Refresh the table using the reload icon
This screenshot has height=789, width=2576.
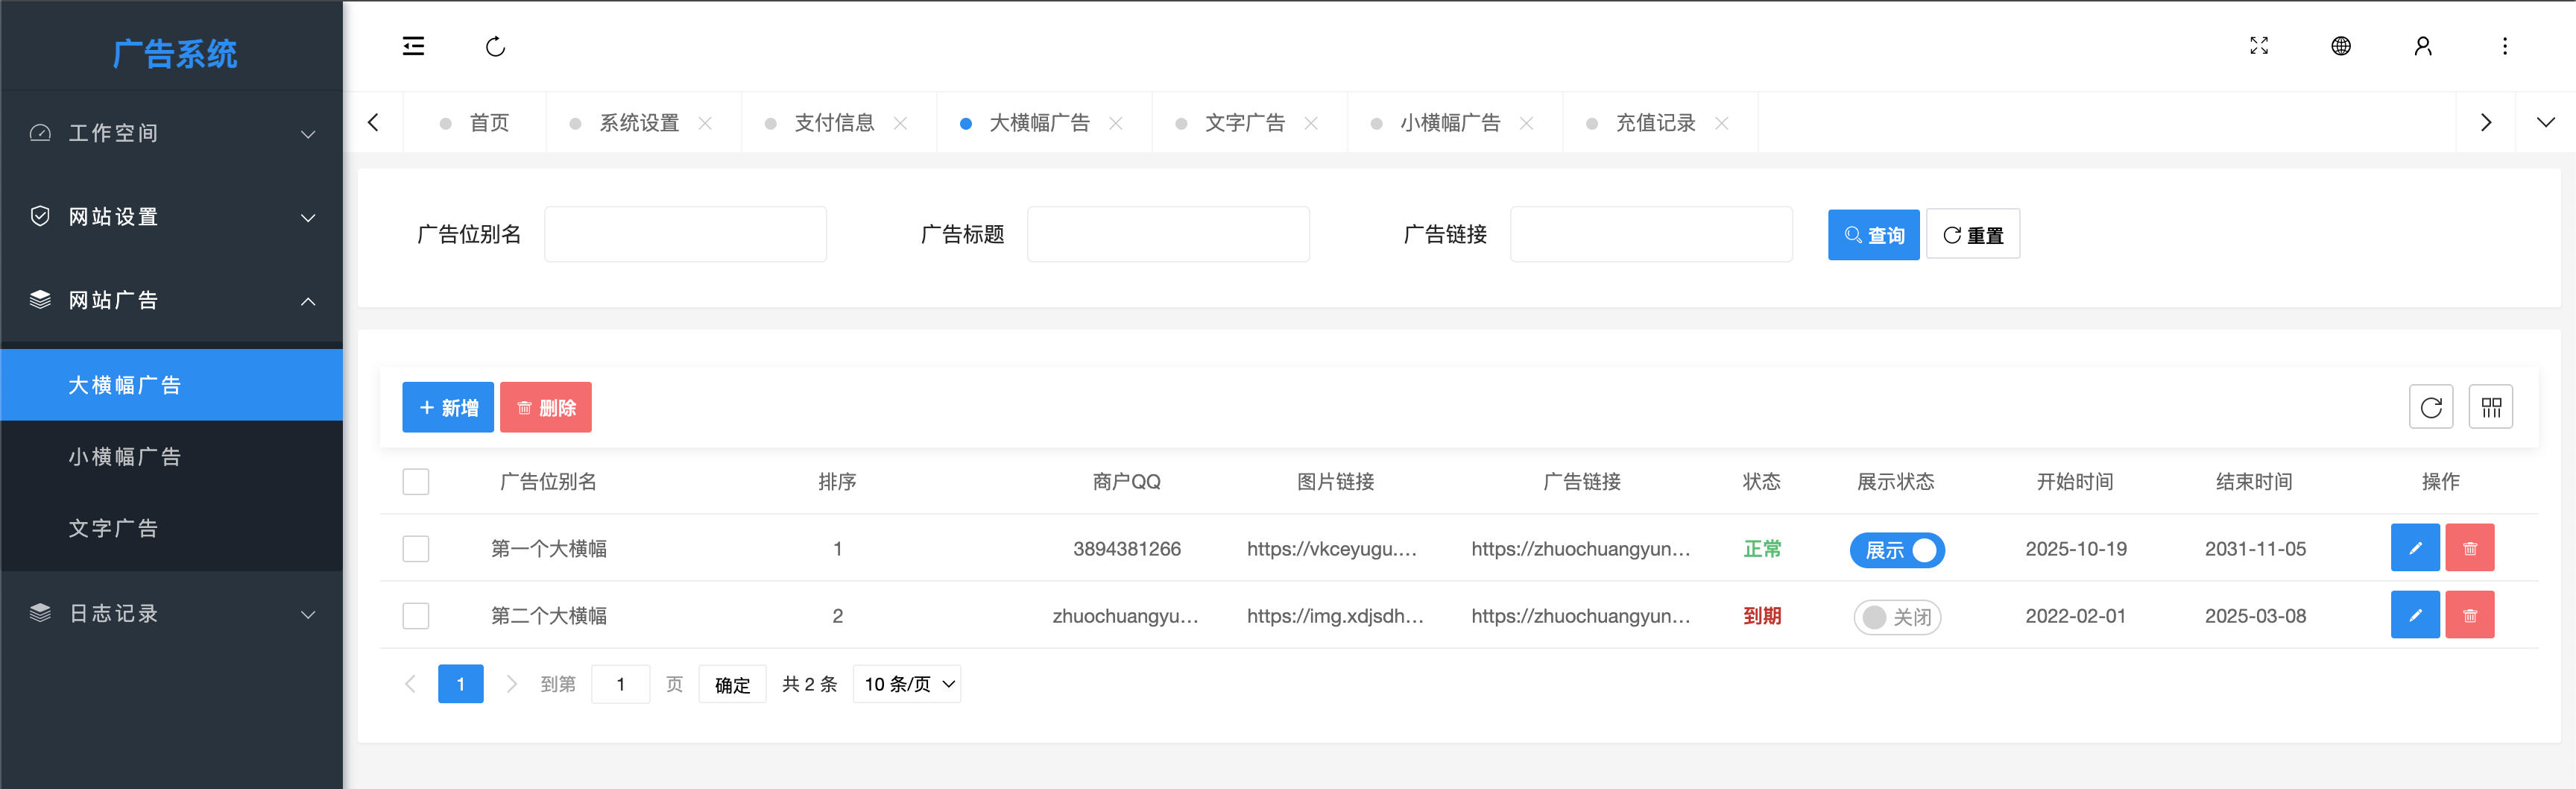(x=2431, y=407)
